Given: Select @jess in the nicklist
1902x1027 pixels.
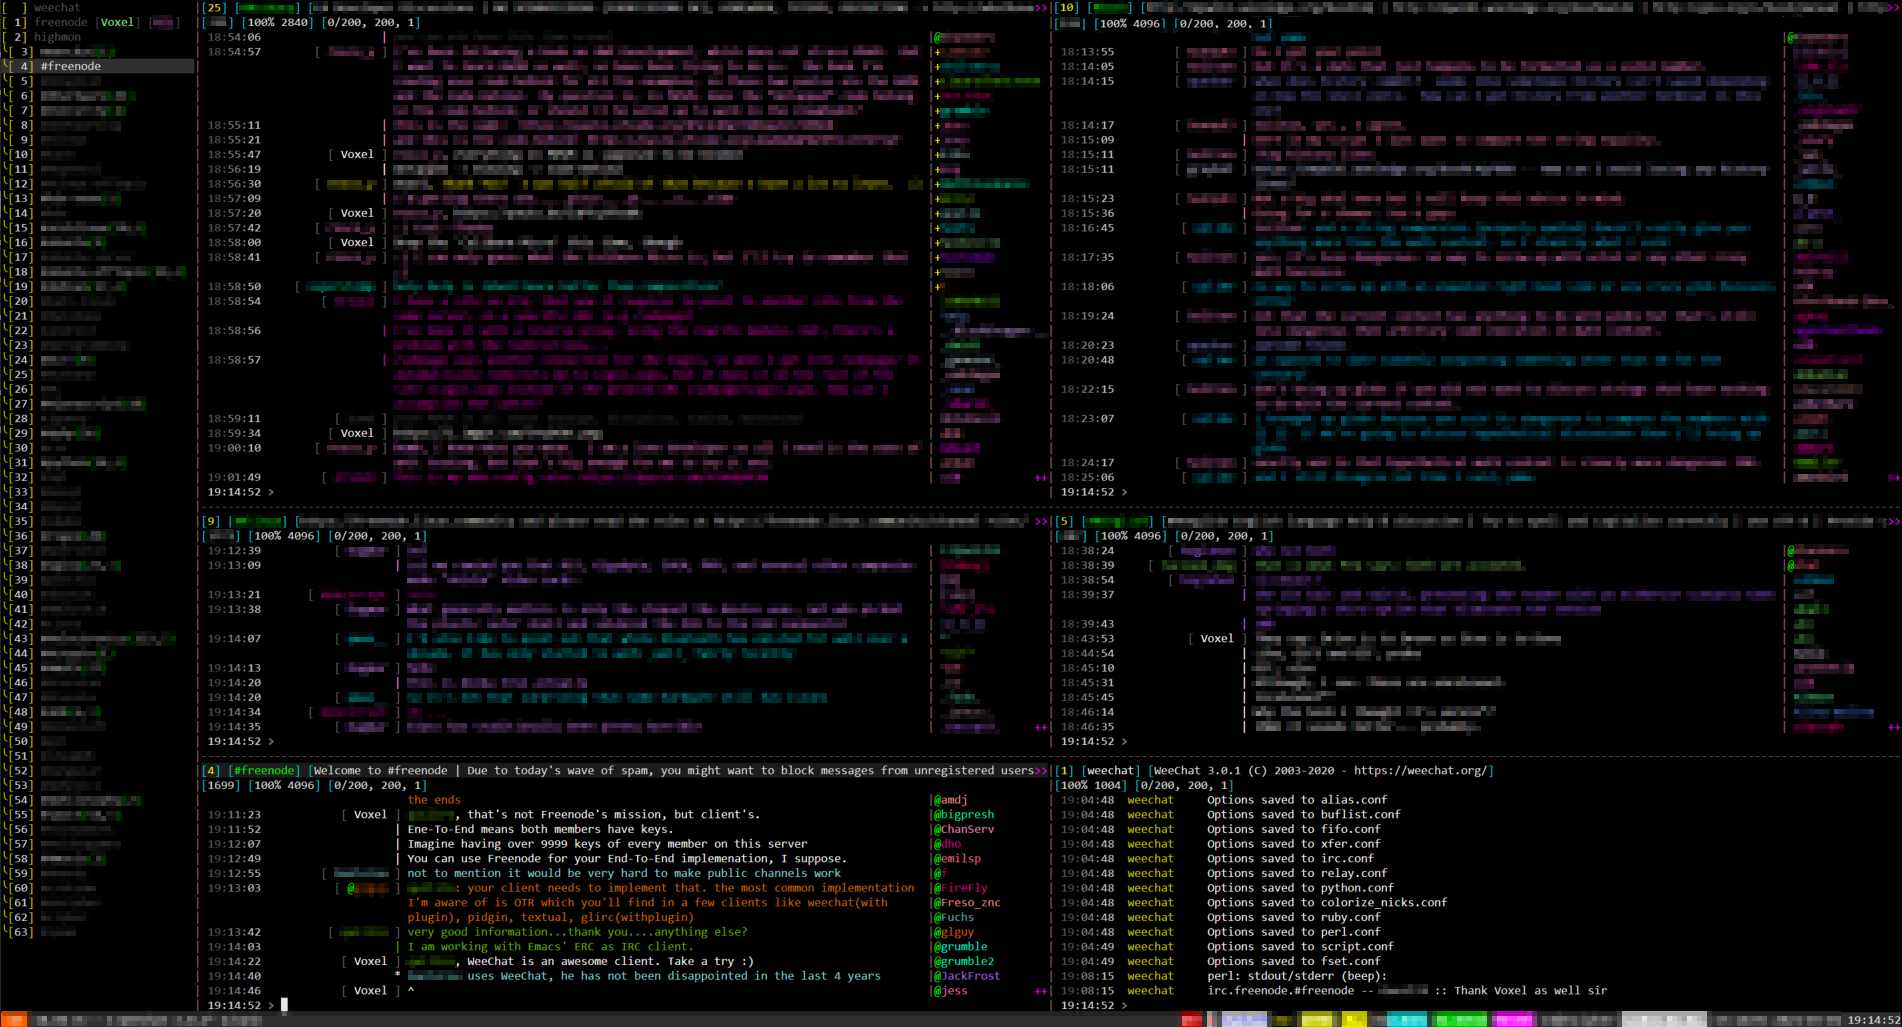Looking at the screenshot, I should coord(950,990).
